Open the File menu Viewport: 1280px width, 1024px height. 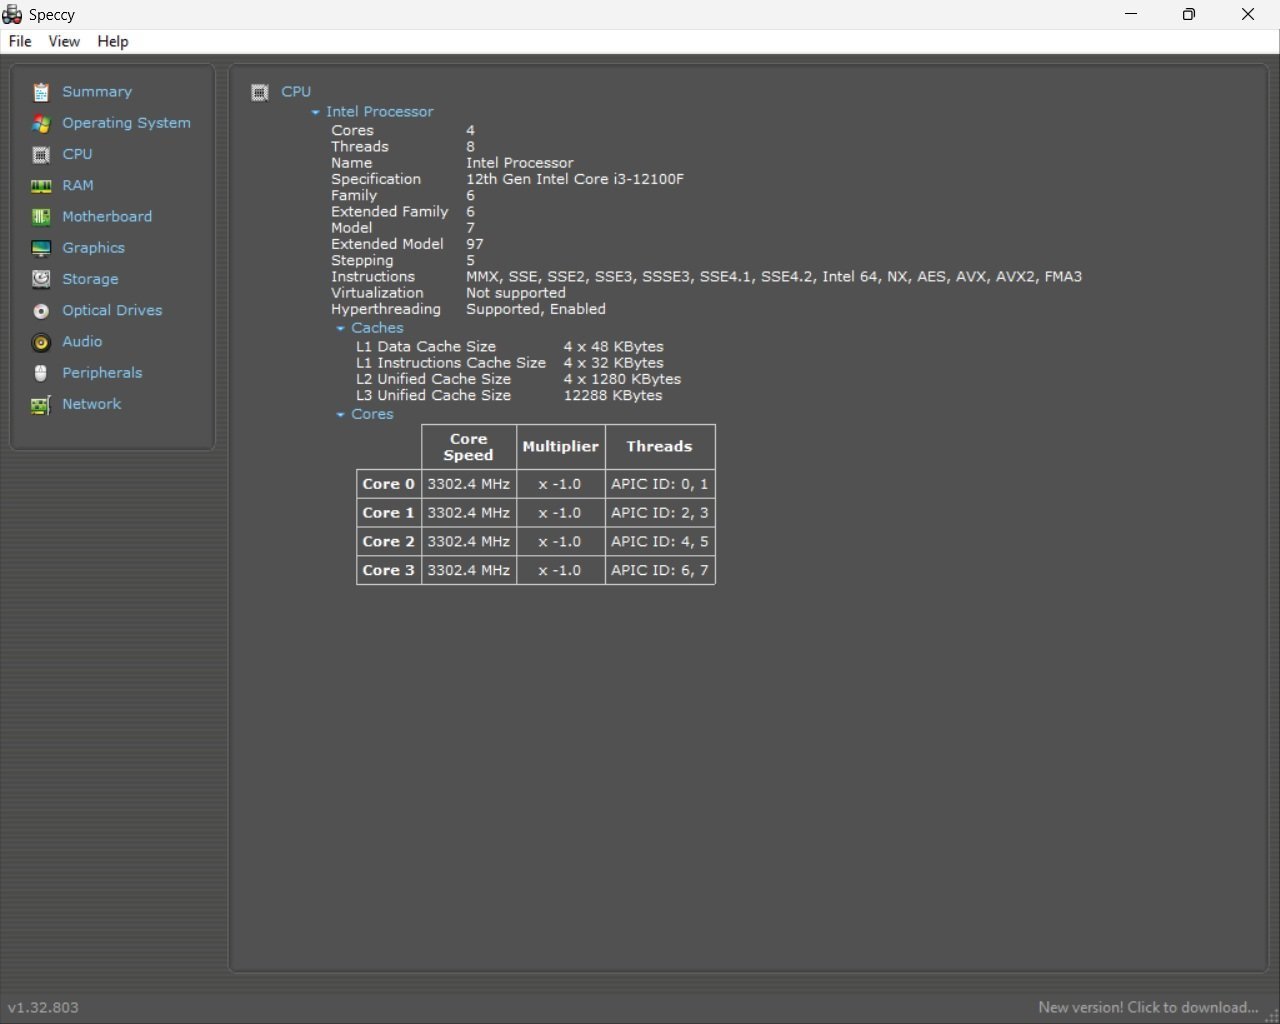coord(20,41)
